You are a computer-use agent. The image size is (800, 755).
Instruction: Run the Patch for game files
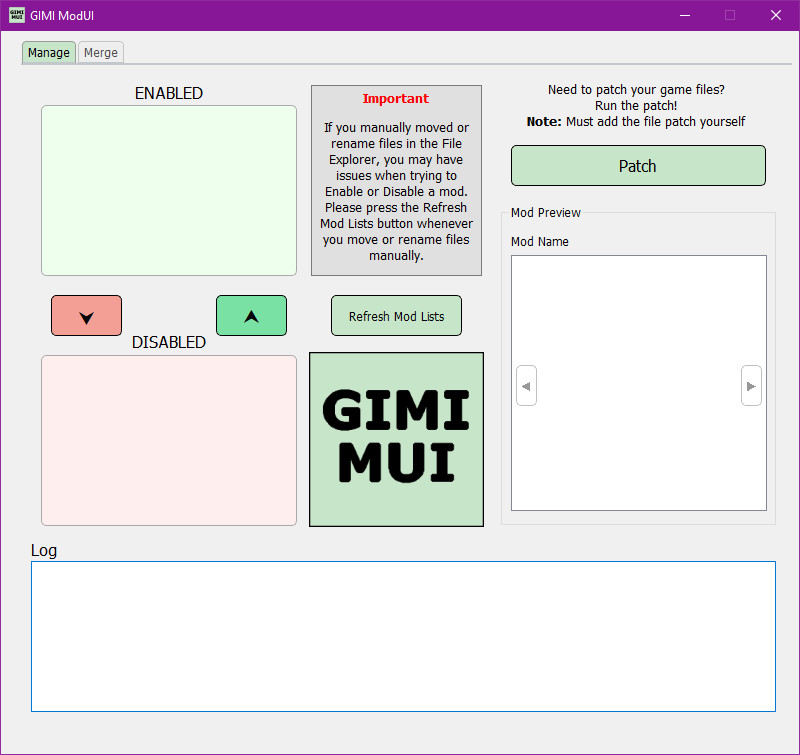point(637,165)
